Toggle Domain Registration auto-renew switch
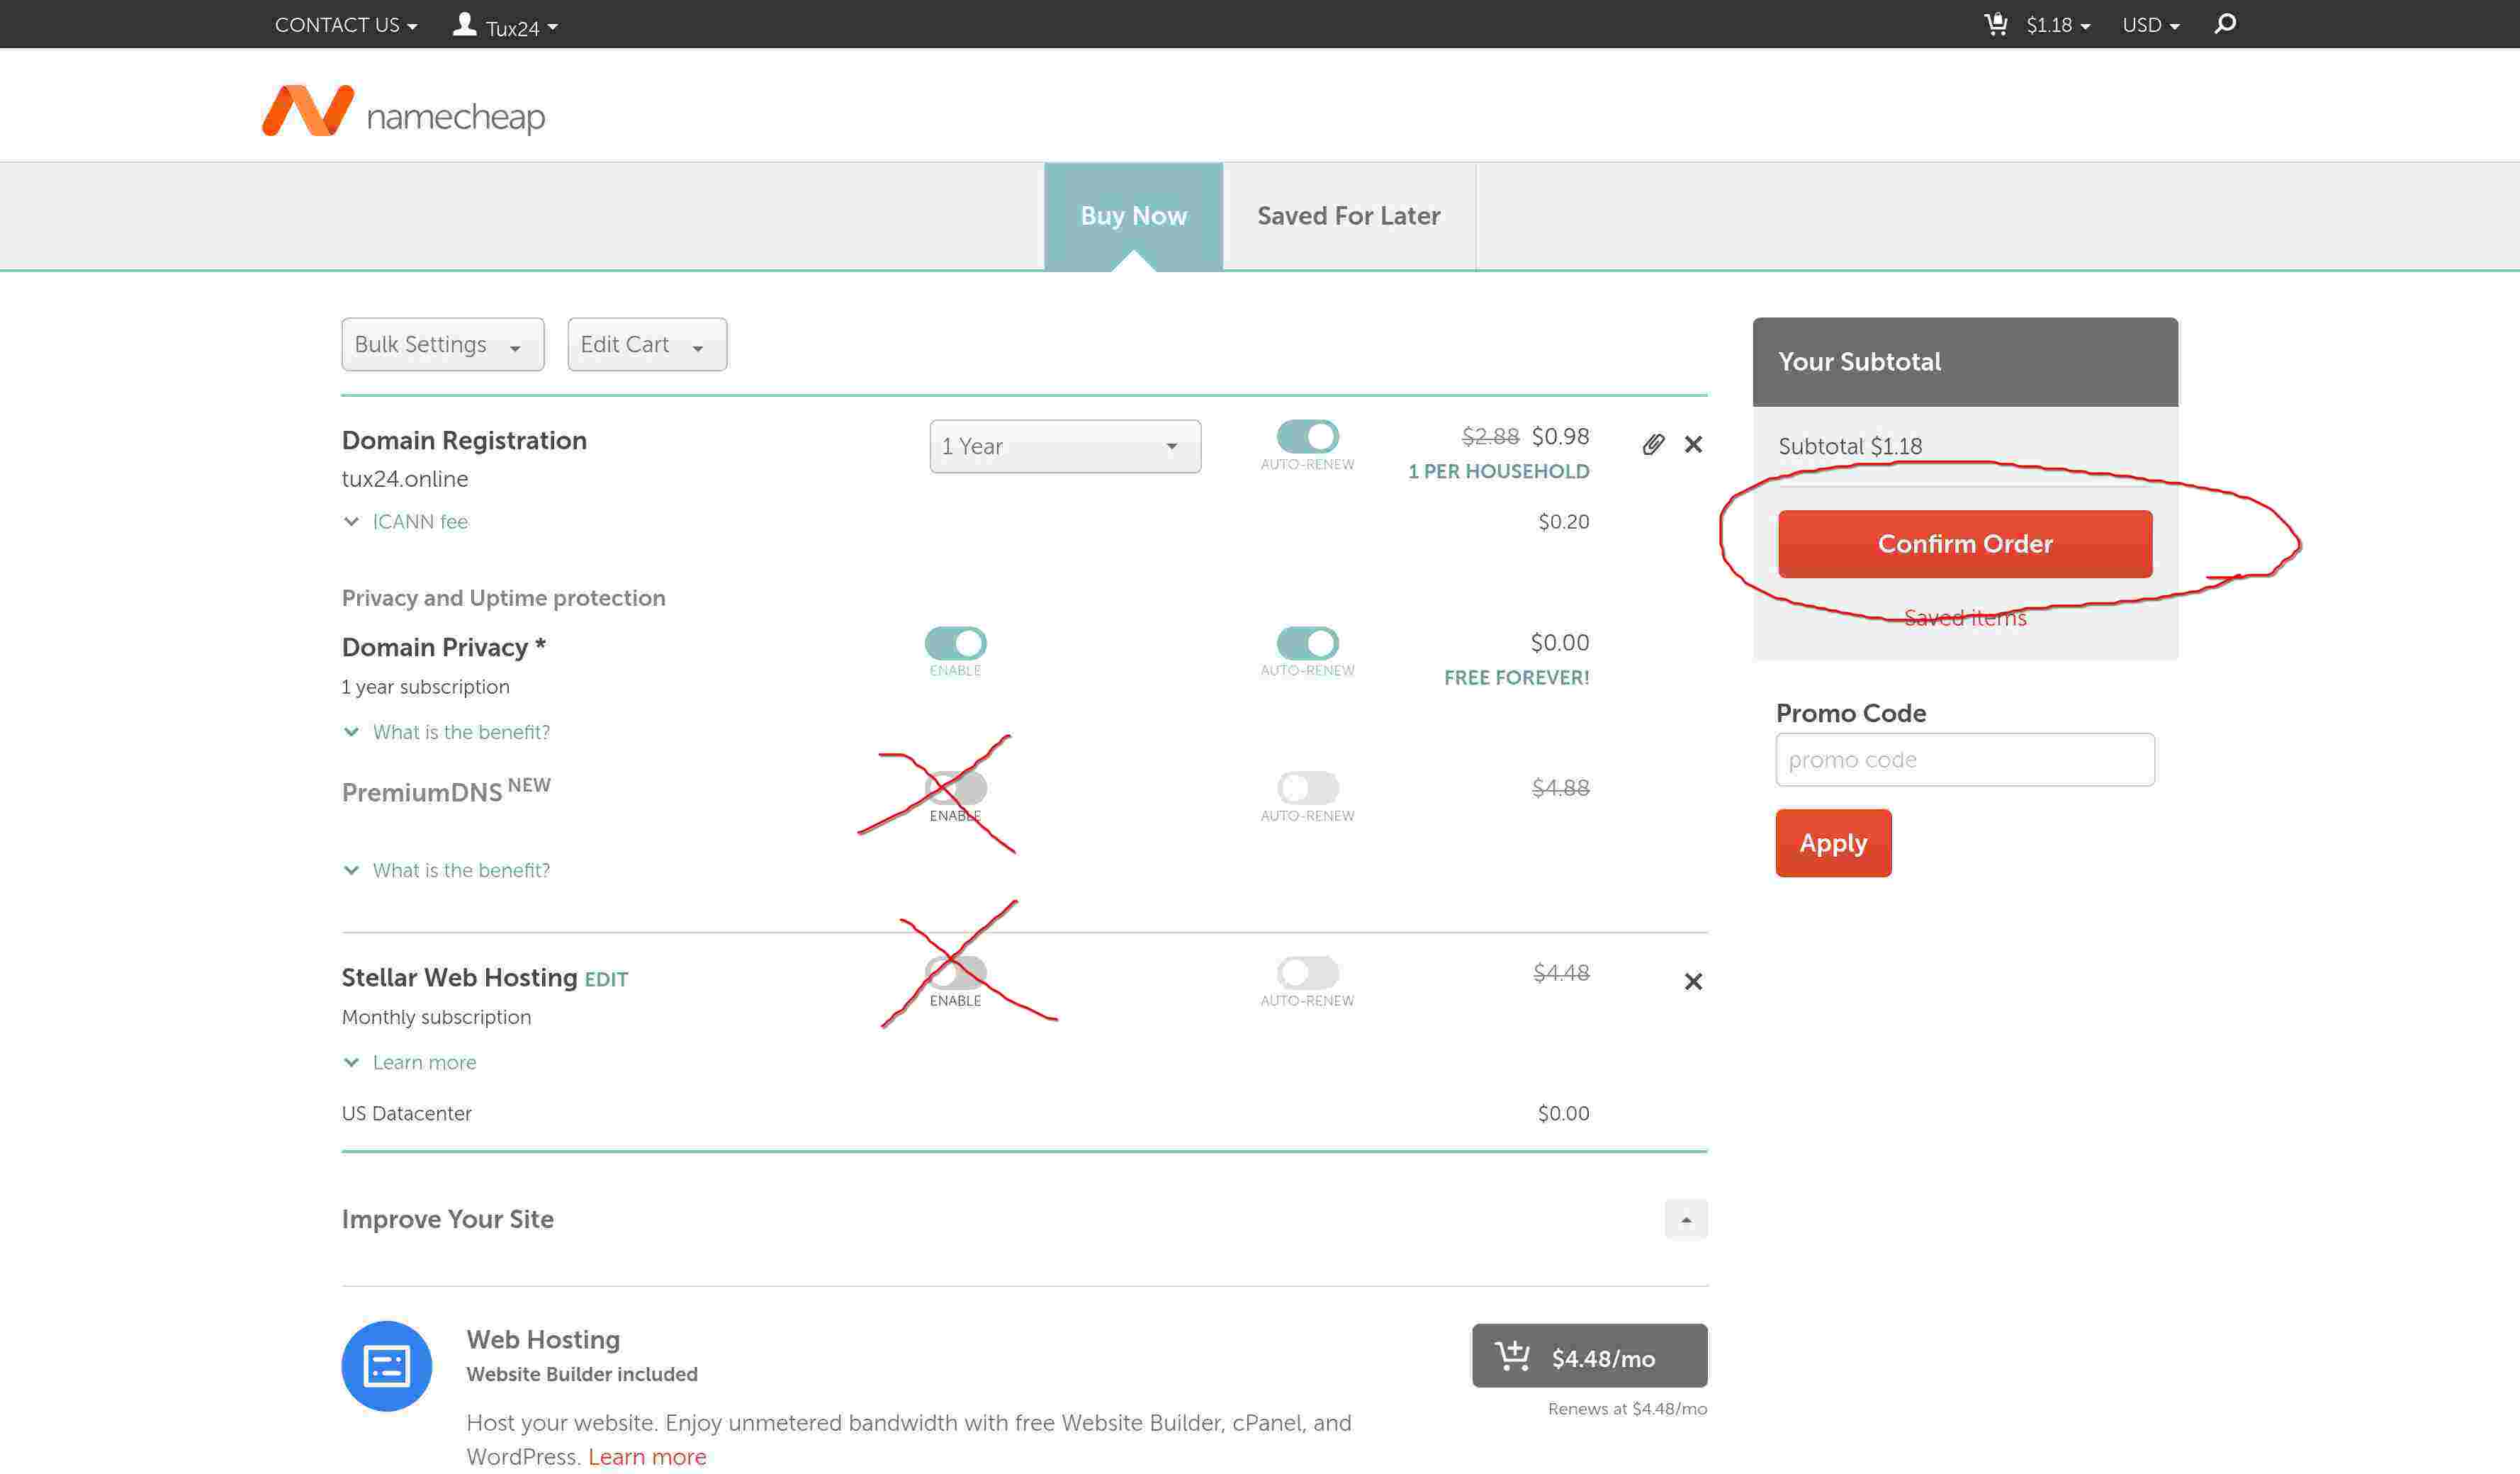Image resolution: width=2520 pixels, height=1474 pixels. click(1307, 436)
